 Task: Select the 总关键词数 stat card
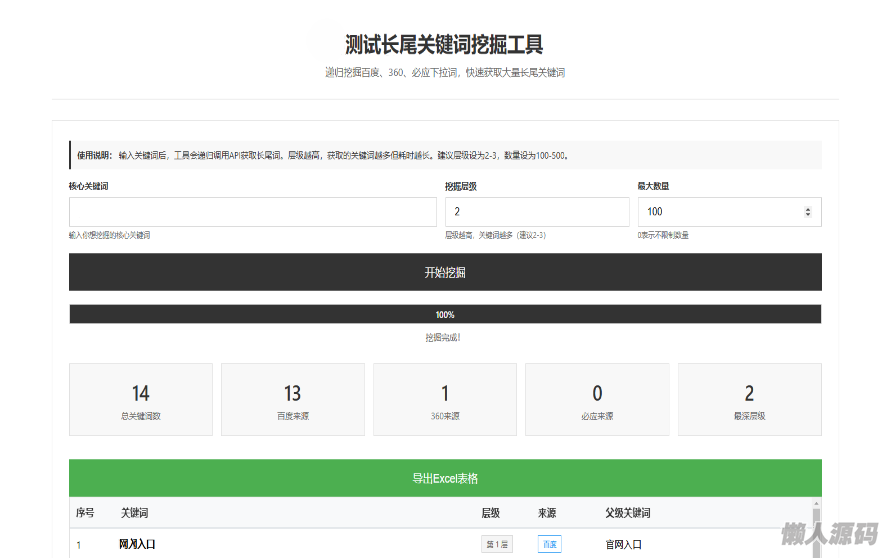tap(141, 400)
